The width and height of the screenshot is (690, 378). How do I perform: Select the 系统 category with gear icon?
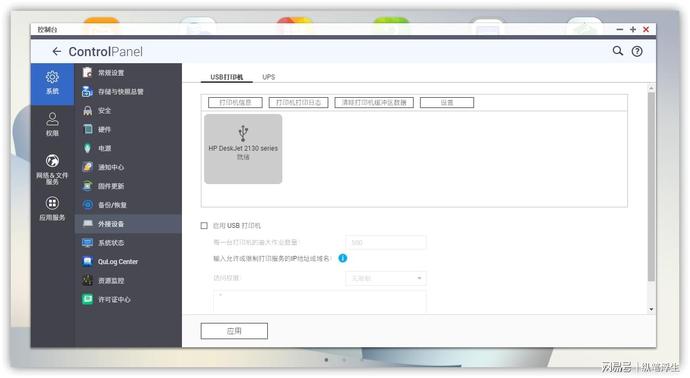click(52, 84)
